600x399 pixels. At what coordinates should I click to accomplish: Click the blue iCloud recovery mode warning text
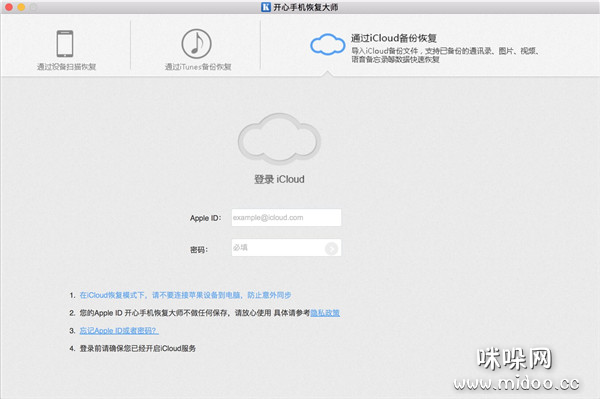185,295
